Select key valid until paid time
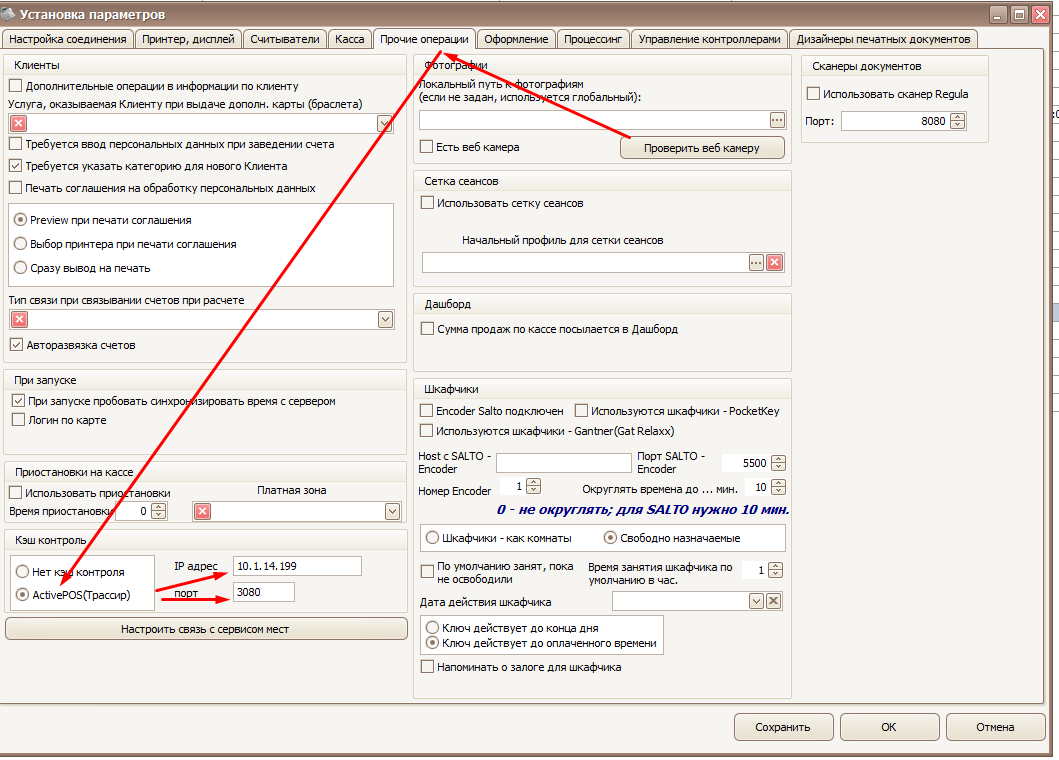Viewport: 1059px width, 760px height. click(432, 643)
